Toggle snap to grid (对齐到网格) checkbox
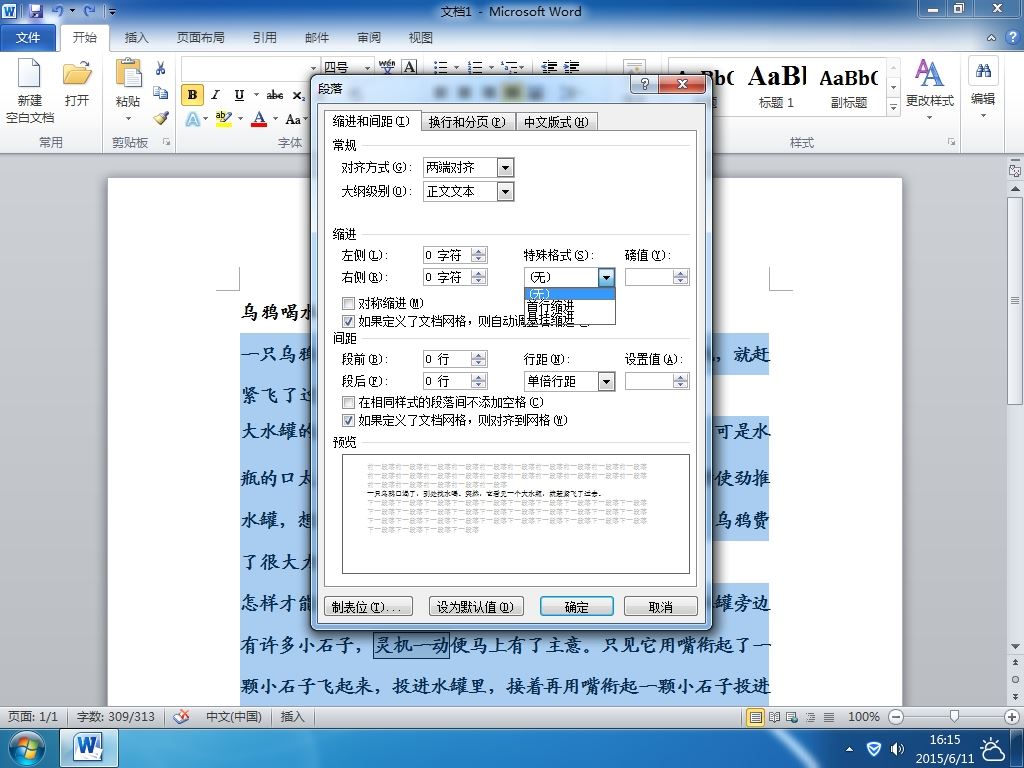 tap(349, 421)
